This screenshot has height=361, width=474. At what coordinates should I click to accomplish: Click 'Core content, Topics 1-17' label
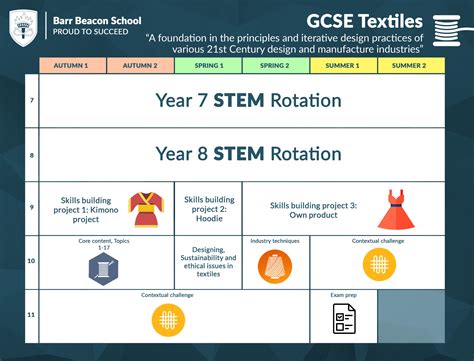click(x=104, y=244)
